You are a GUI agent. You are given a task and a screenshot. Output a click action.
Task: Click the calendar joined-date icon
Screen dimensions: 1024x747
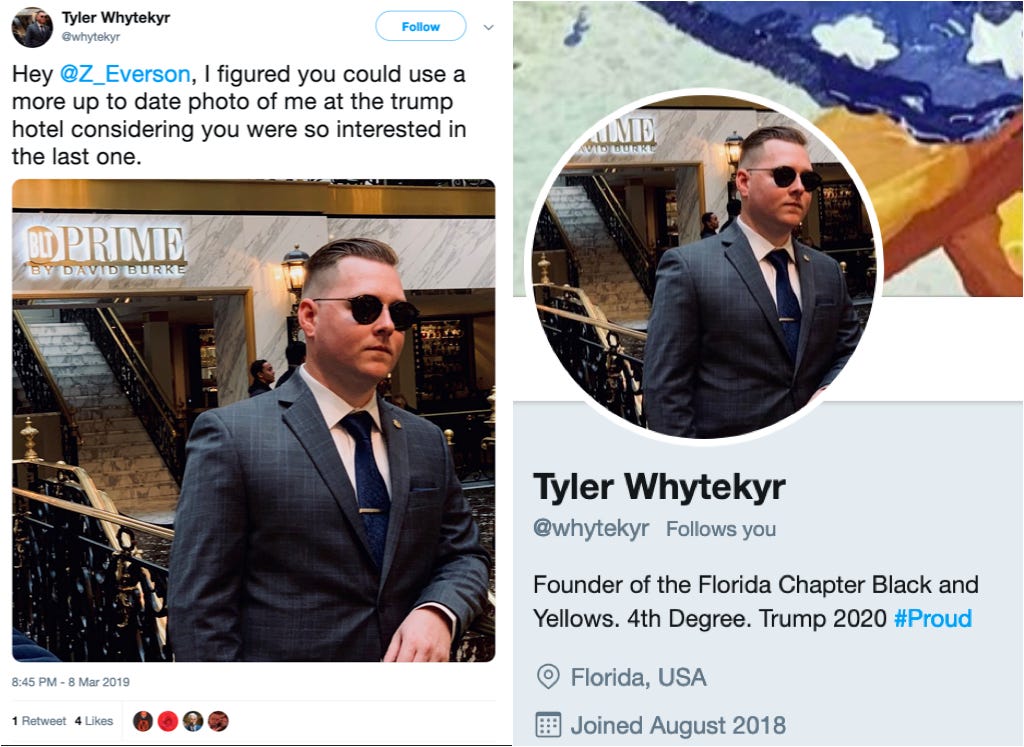548,725
